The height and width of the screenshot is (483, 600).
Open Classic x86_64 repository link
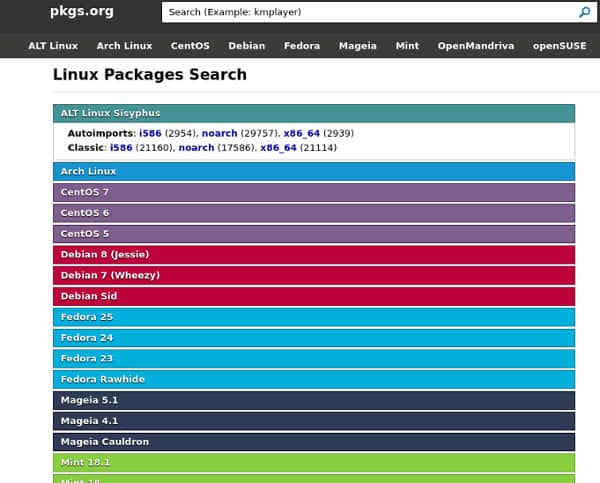(278, 148)
